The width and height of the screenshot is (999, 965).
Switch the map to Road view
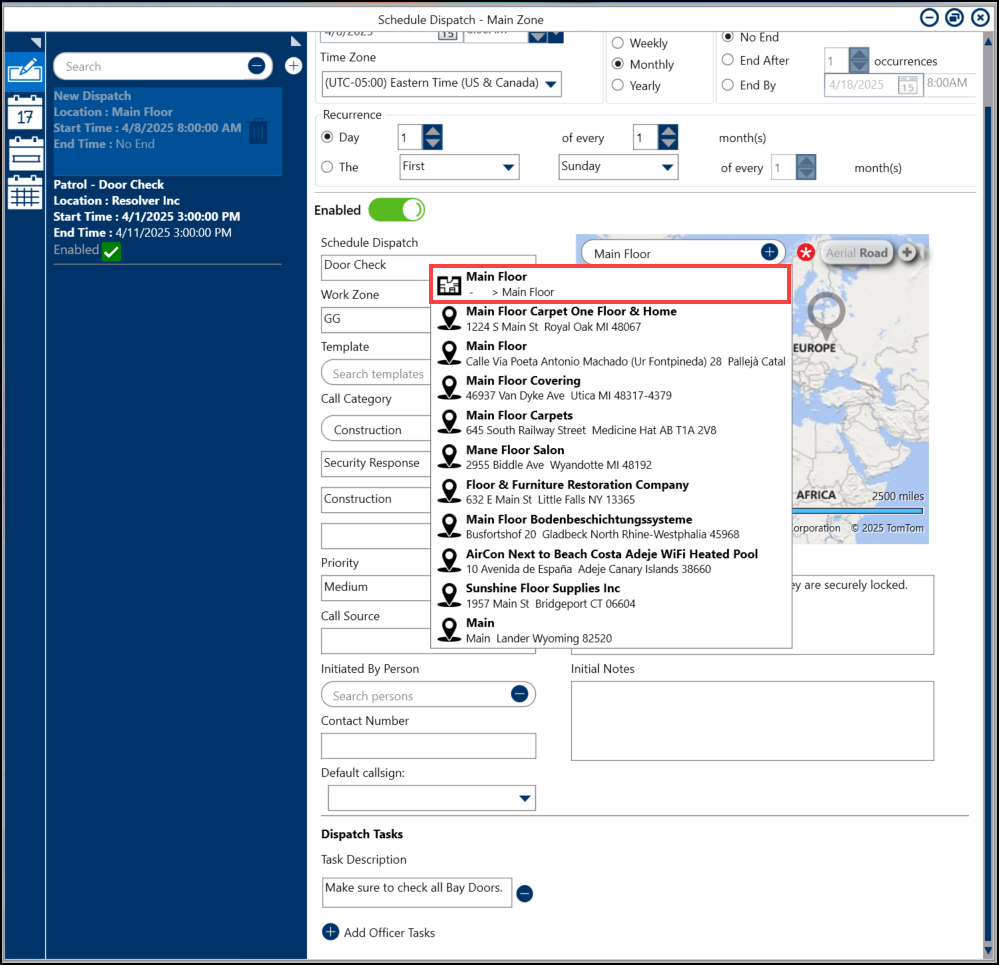pos(874,253)
